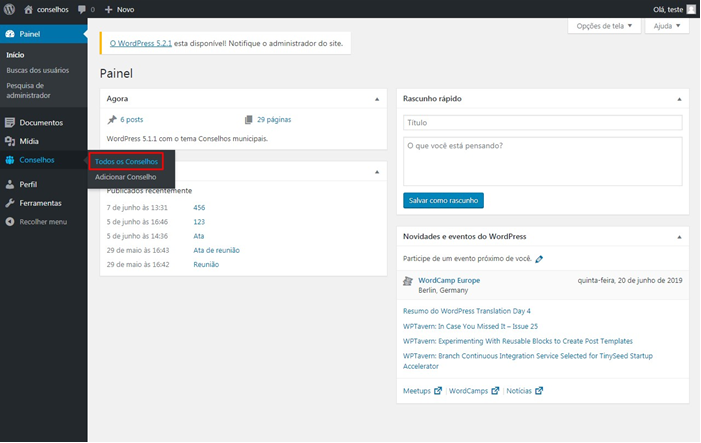Click the pages icon beside 29 páginas

tap(249, 120)
